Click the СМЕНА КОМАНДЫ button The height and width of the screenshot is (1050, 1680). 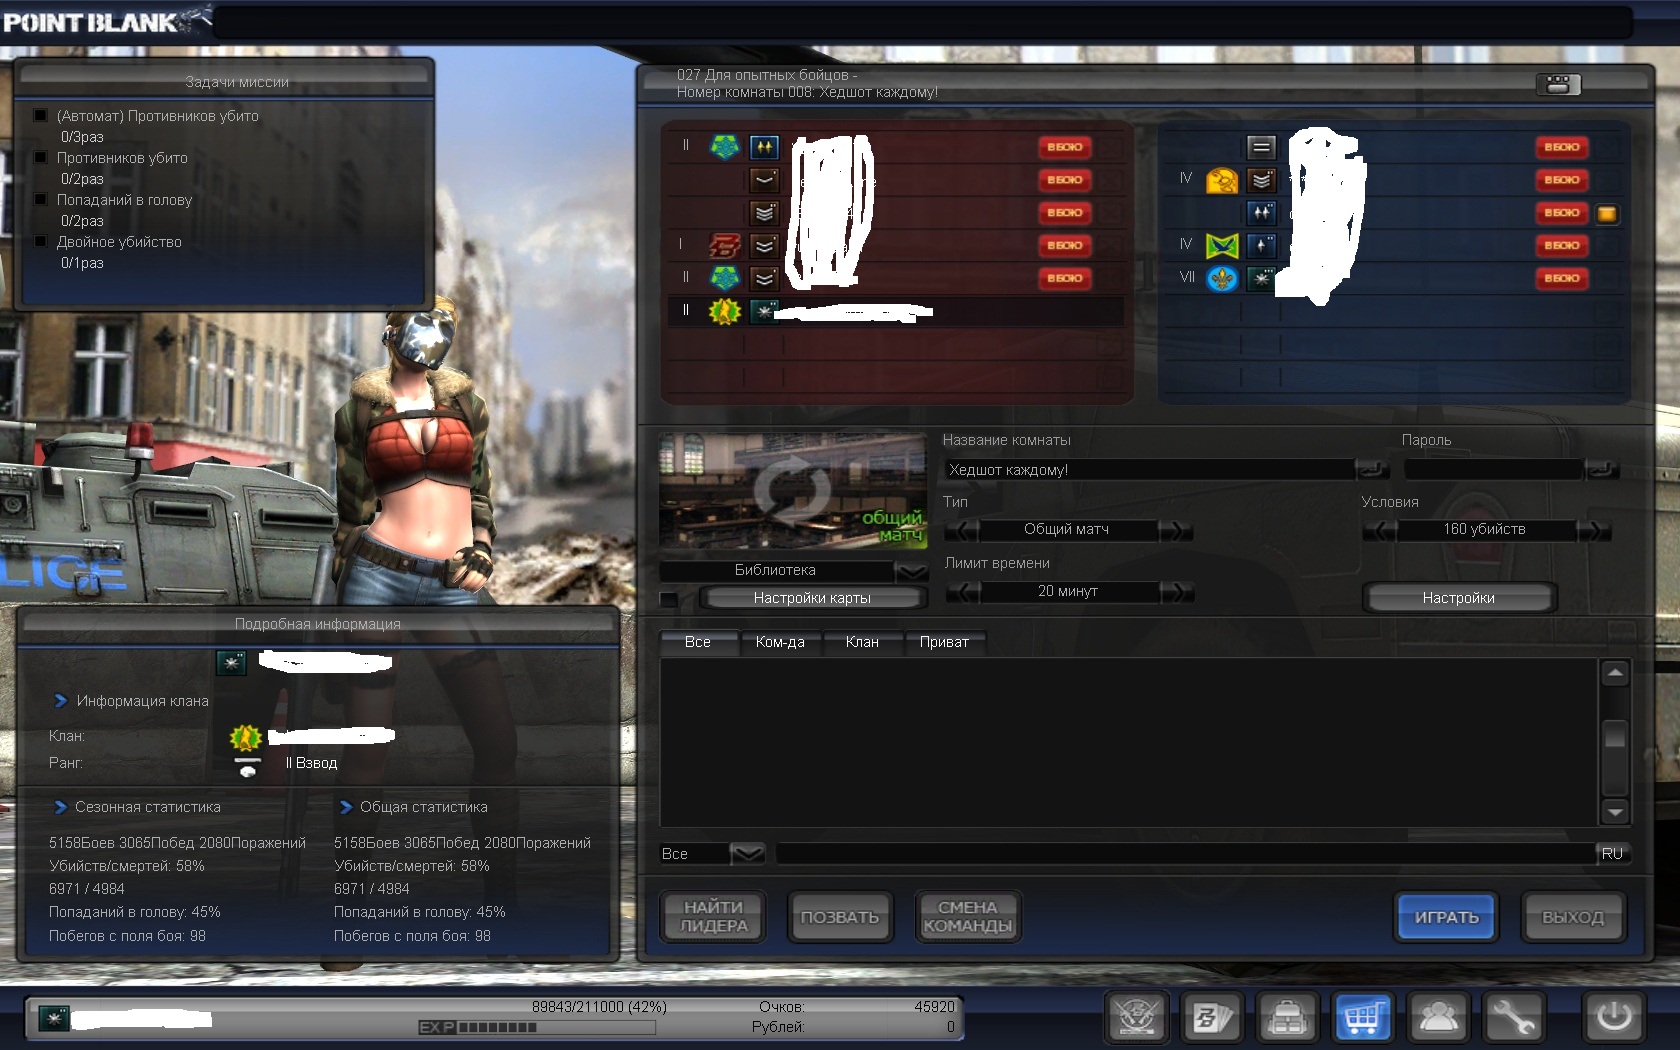[968, 917]
